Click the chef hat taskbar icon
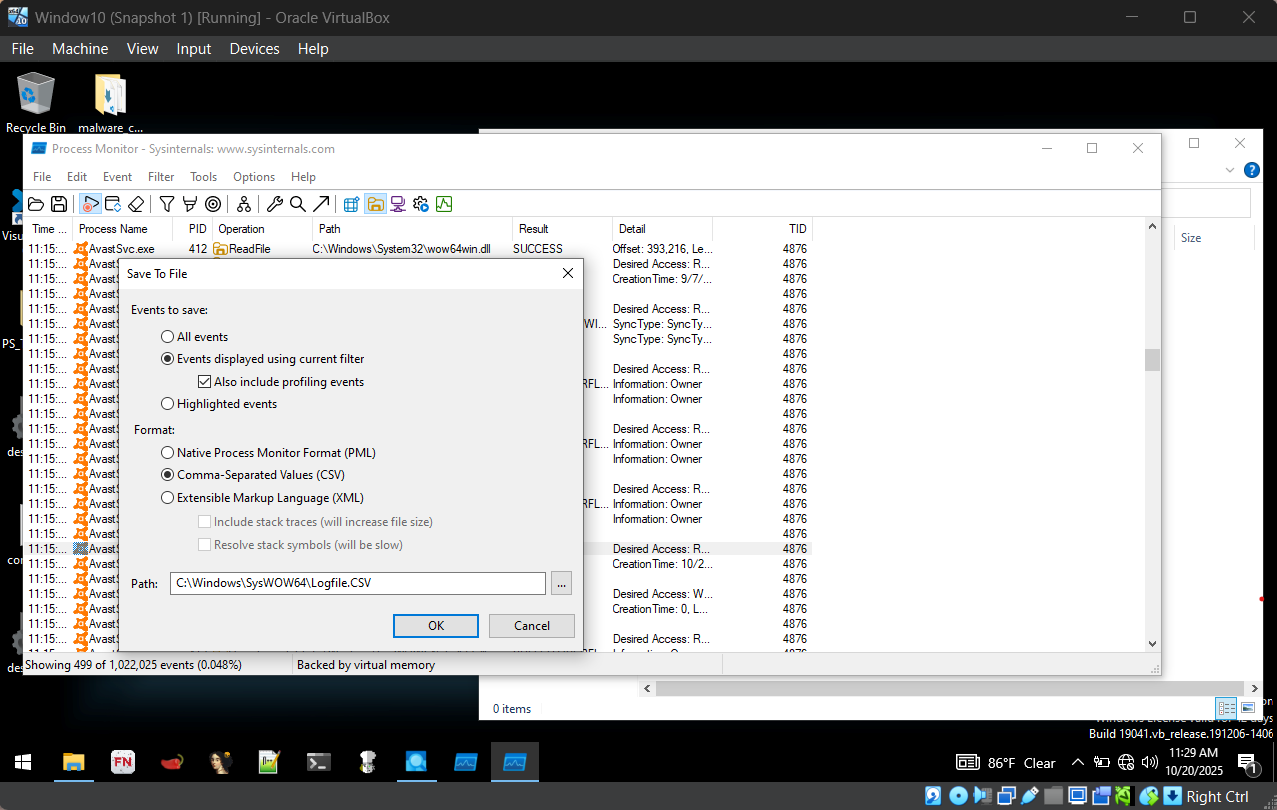 click(367, 762)
